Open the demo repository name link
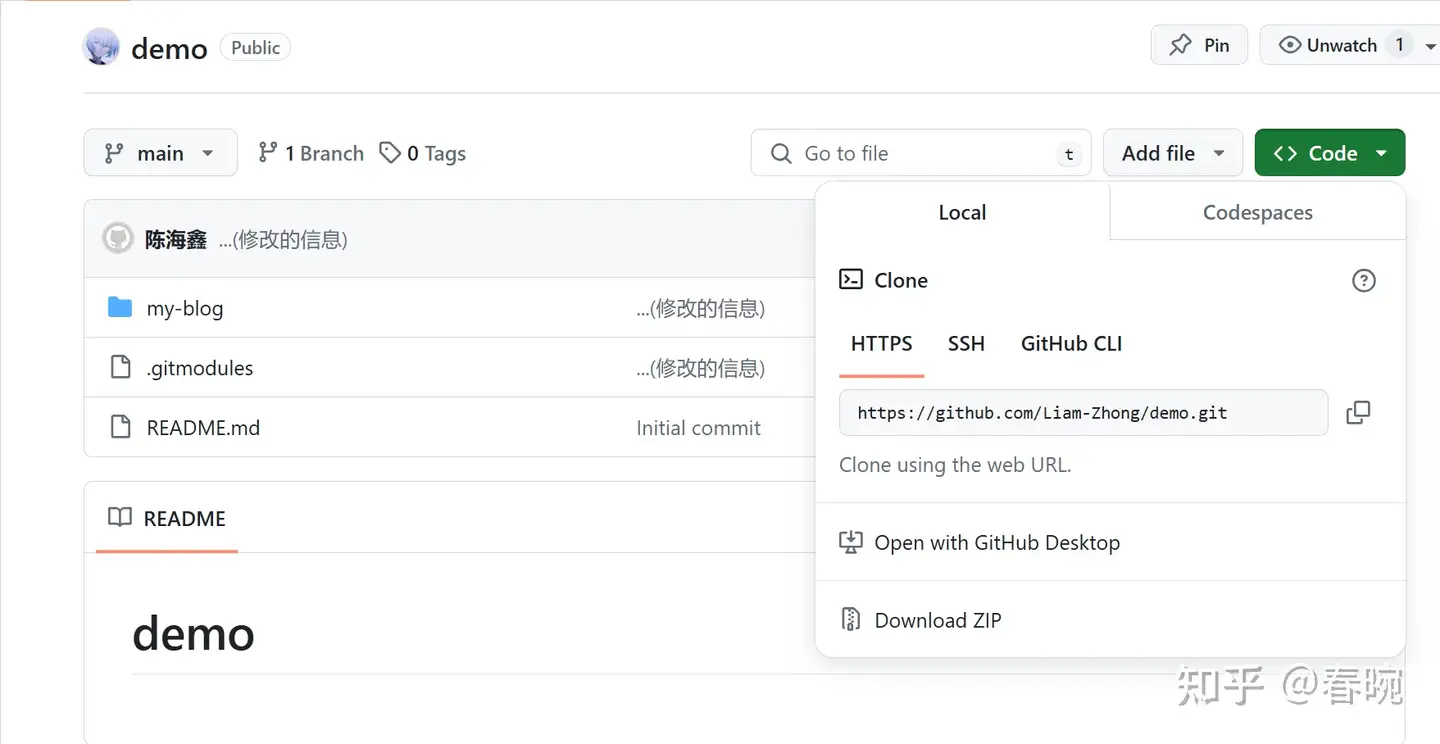Image resolution: width=1440 pixels, height=744 pixels. coord(169,48)
